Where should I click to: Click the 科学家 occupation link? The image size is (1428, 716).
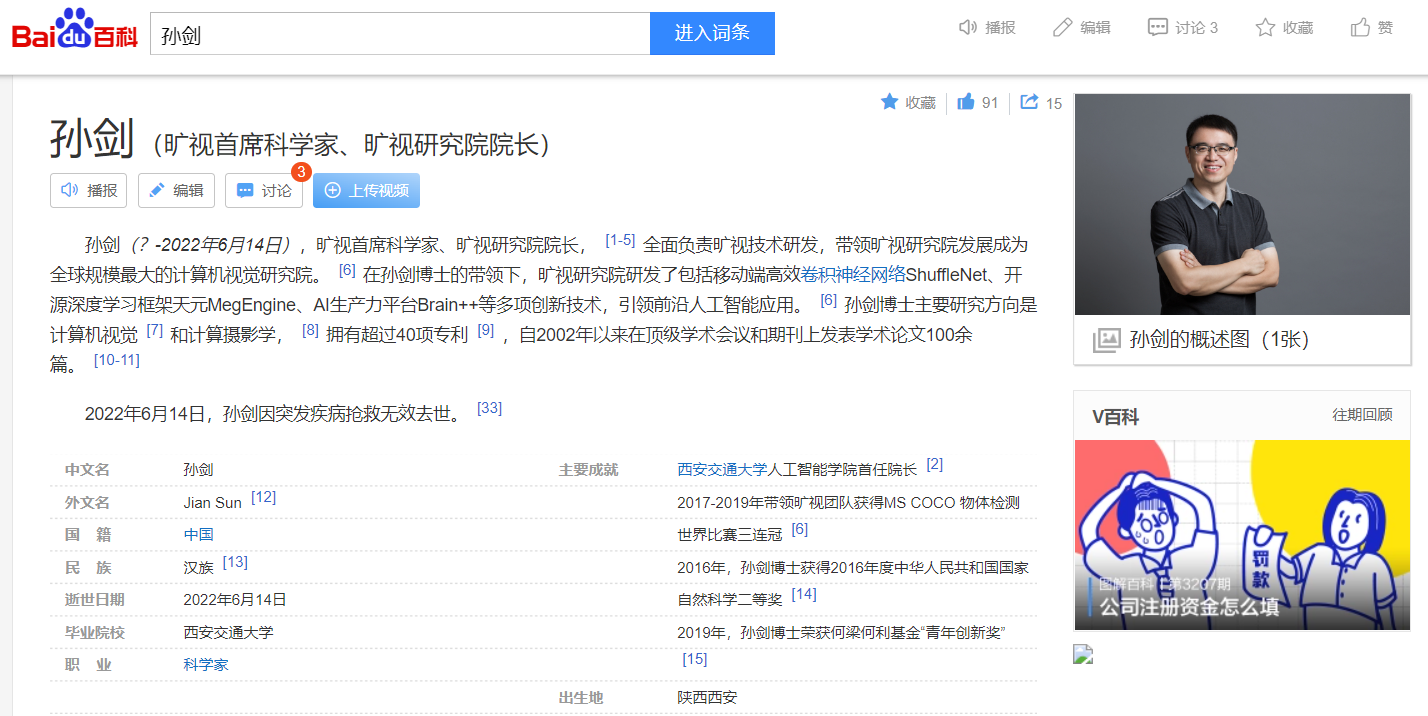point(206,664)
